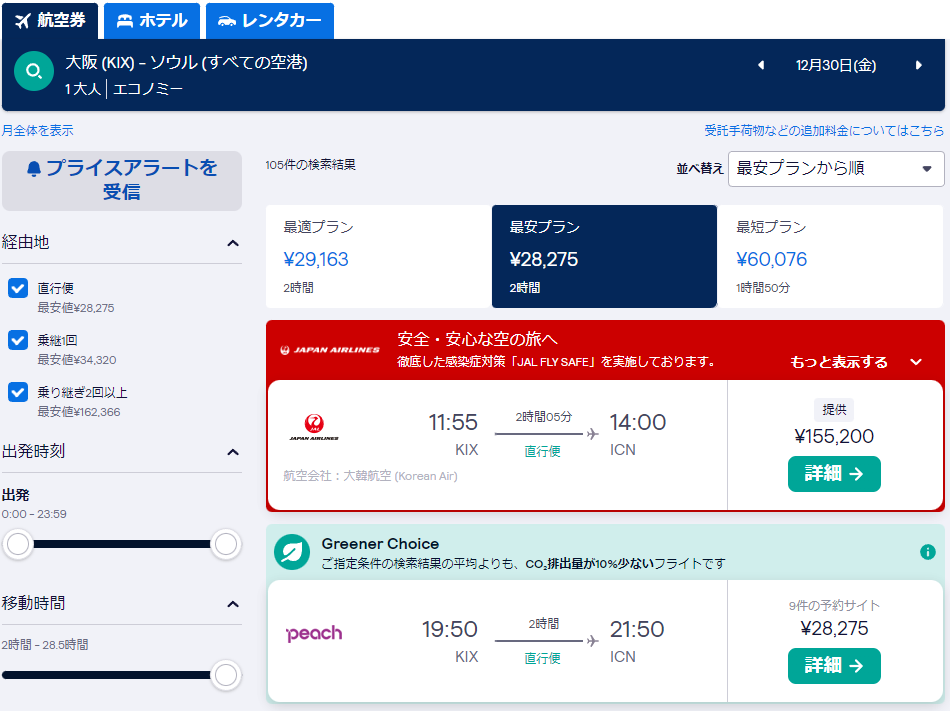Collapse the 経由地 filter section
This screenshot has width=950, height=711.
233,243
